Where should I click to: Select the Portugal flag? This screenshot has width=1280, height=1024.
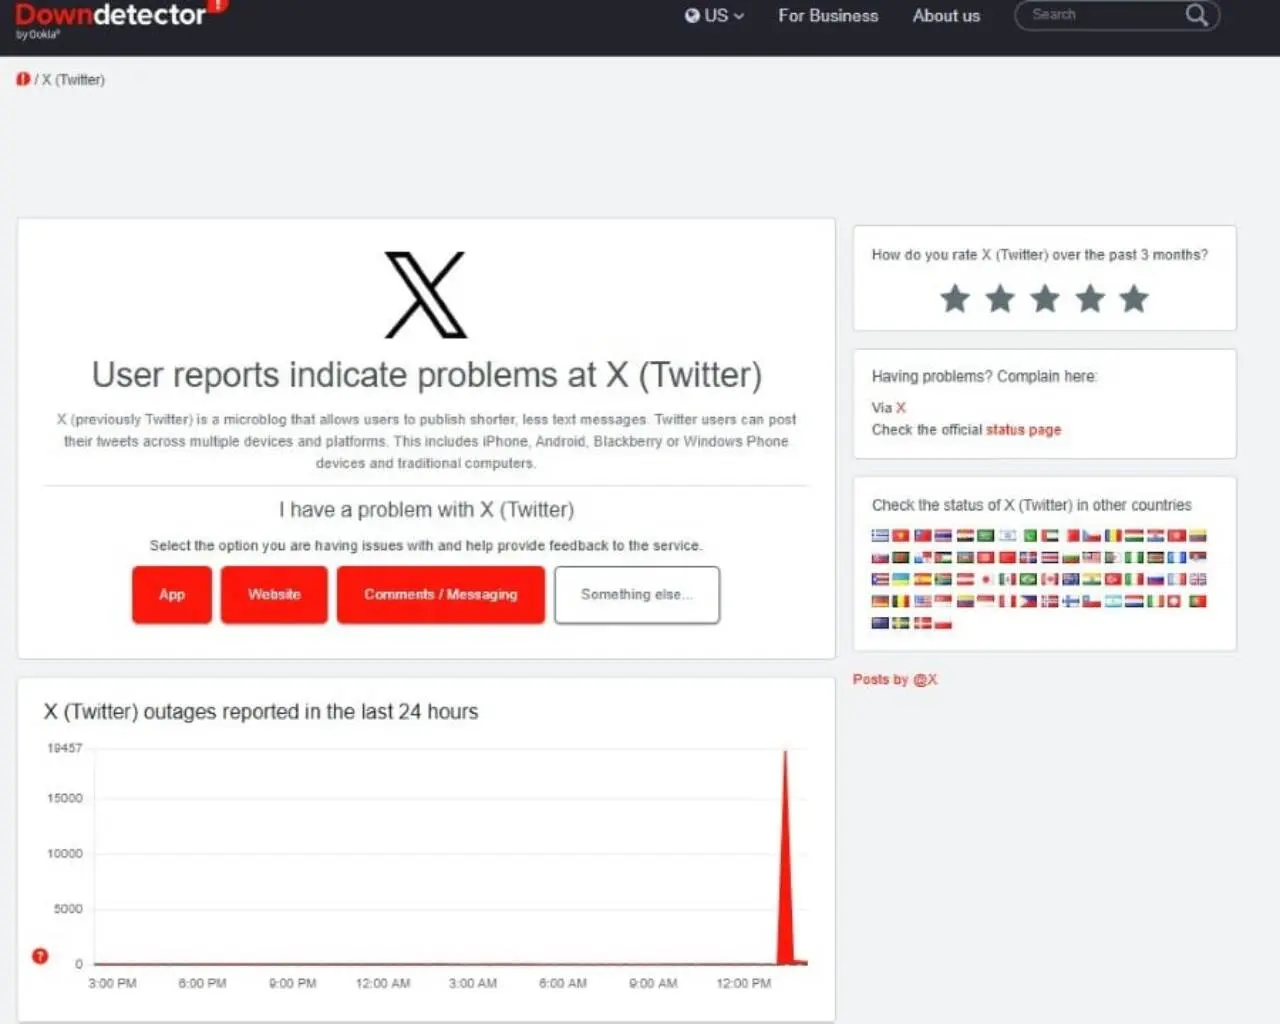(x=1197, y=602)
